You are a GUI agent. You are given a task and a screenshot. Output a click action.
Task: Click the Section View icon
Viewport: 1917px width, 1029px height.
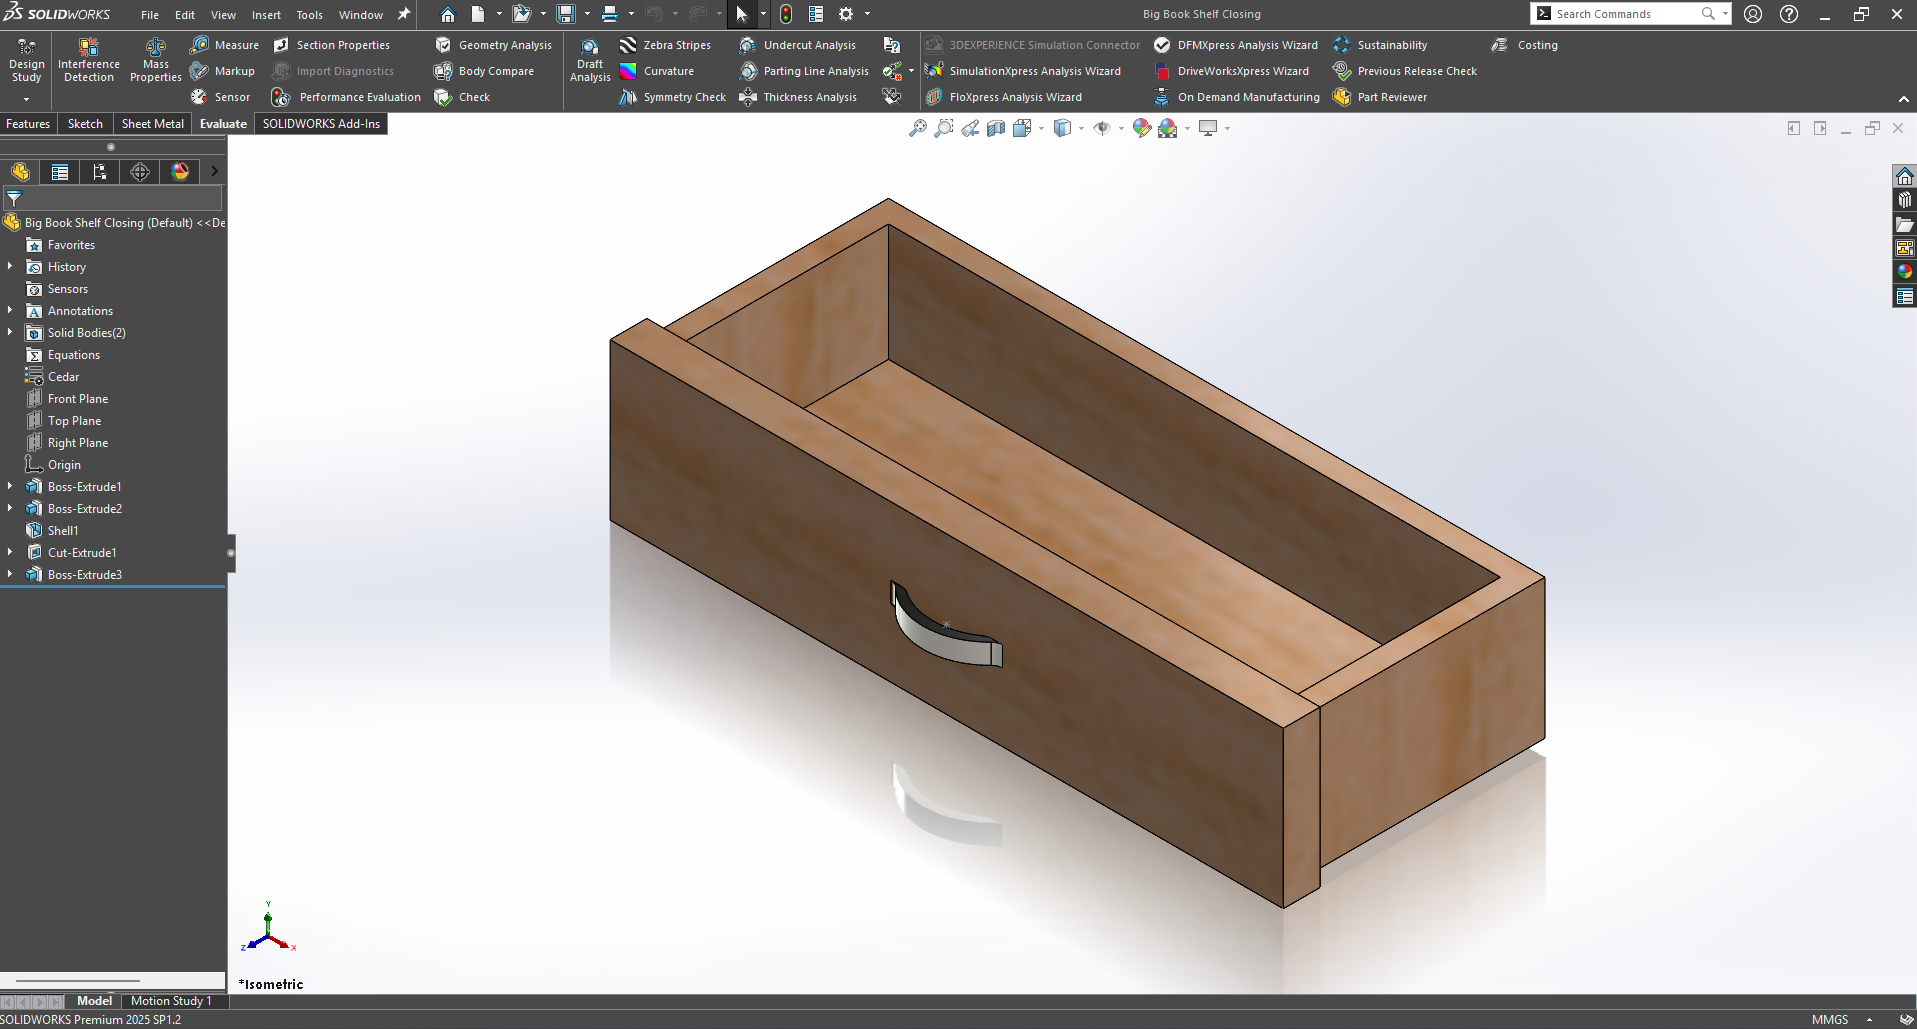(996, 128)
